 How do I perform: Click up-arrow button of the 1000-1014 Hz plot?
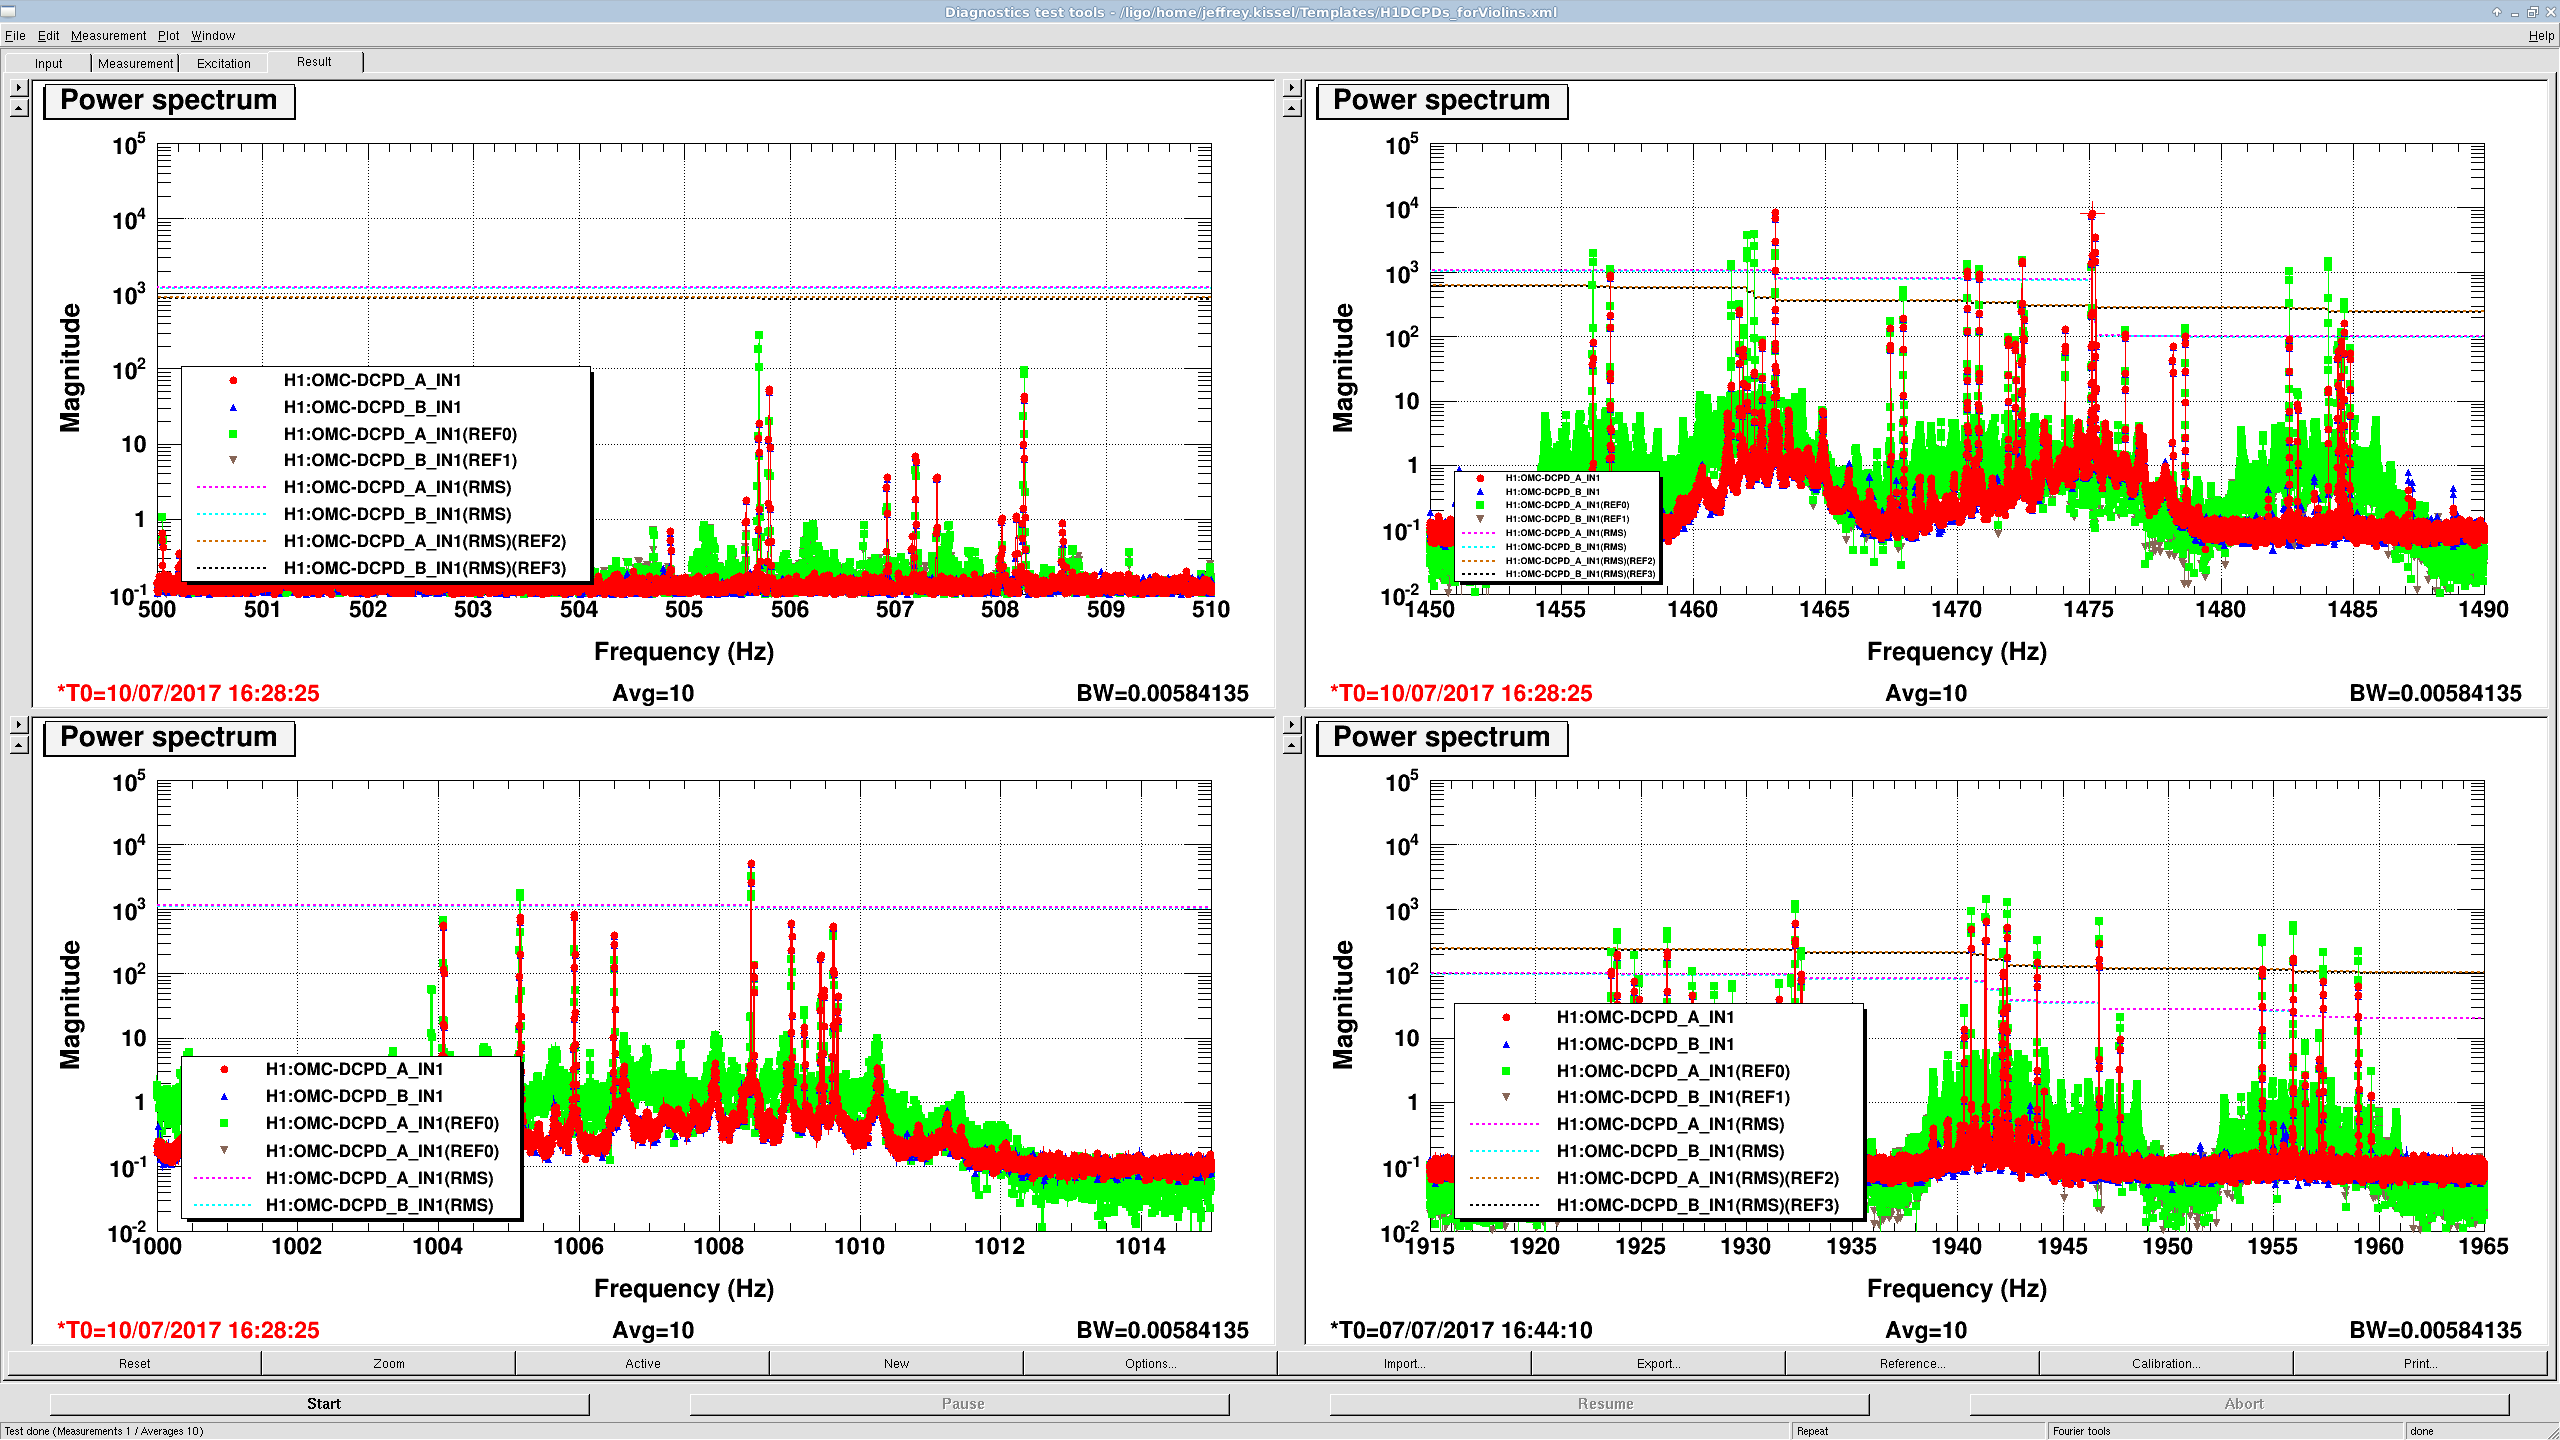pos(19,745)
